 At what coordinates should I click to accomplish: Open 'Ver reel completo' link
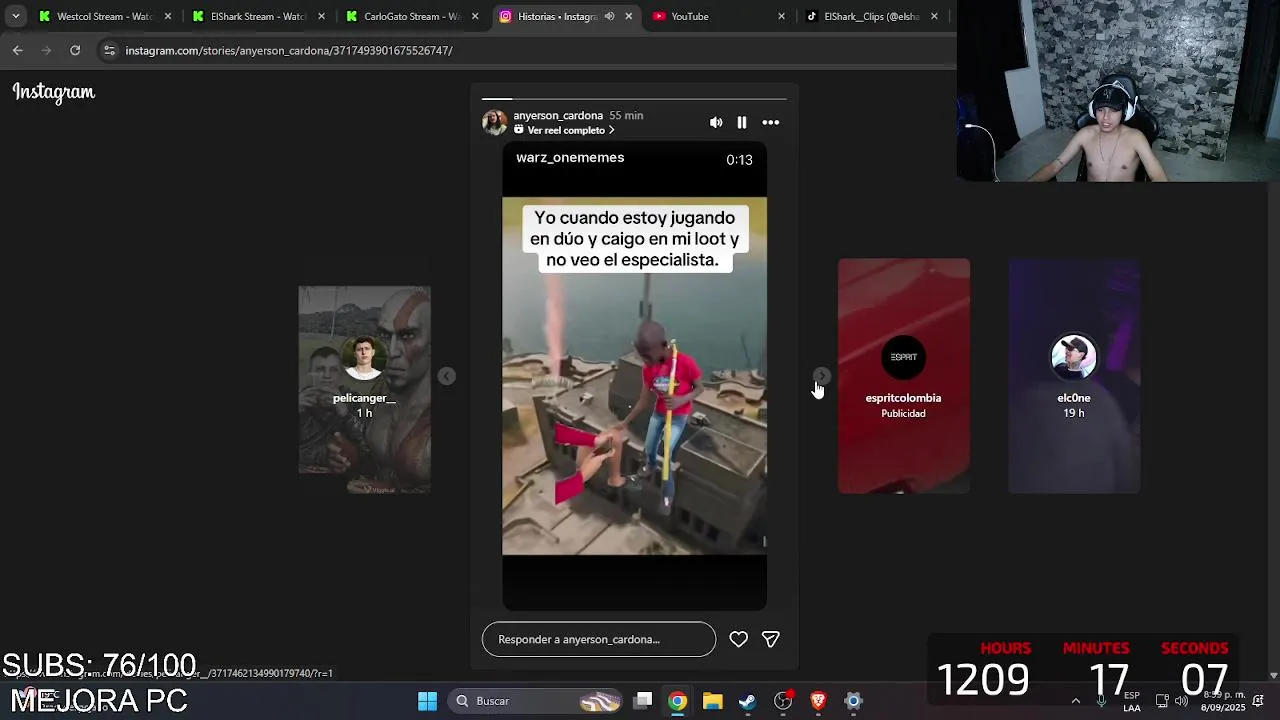564,130
